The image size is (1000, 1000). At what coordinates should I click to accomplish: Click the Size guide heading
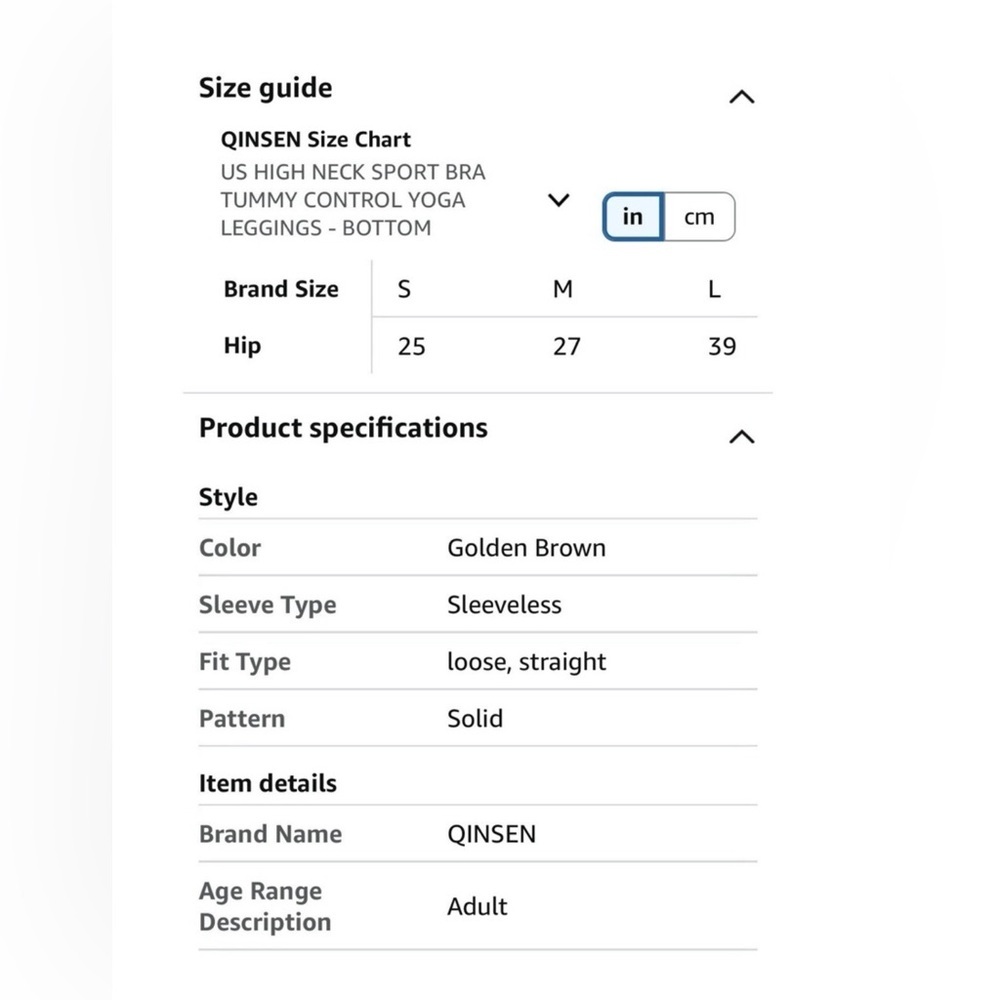tap(265, 88)
